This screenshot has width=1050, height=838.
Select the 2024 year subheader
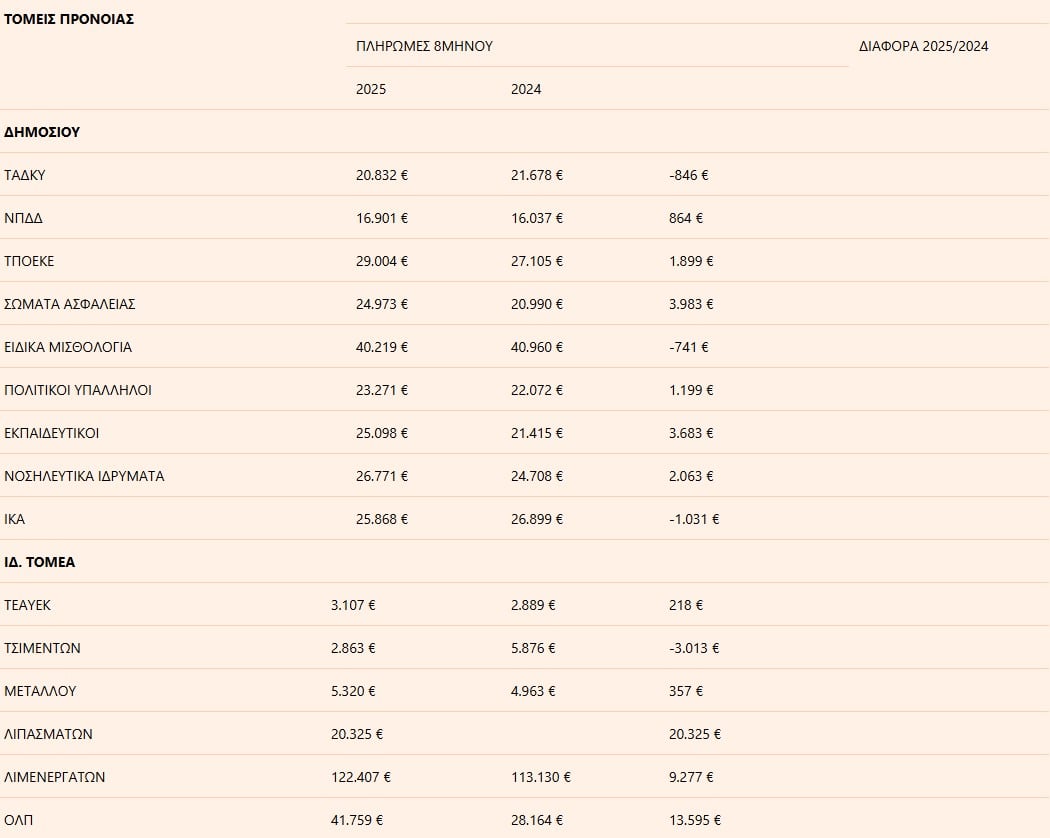click(526, 89)
